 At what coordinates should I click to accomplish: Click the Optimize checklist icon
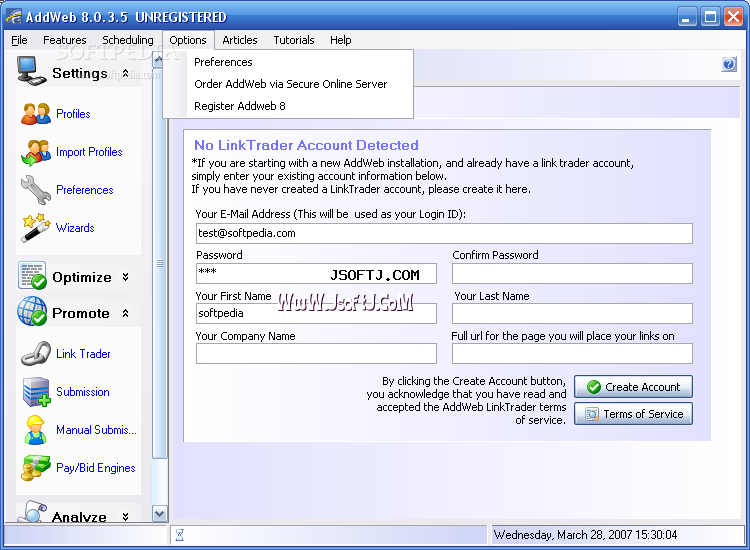(32, 275)
